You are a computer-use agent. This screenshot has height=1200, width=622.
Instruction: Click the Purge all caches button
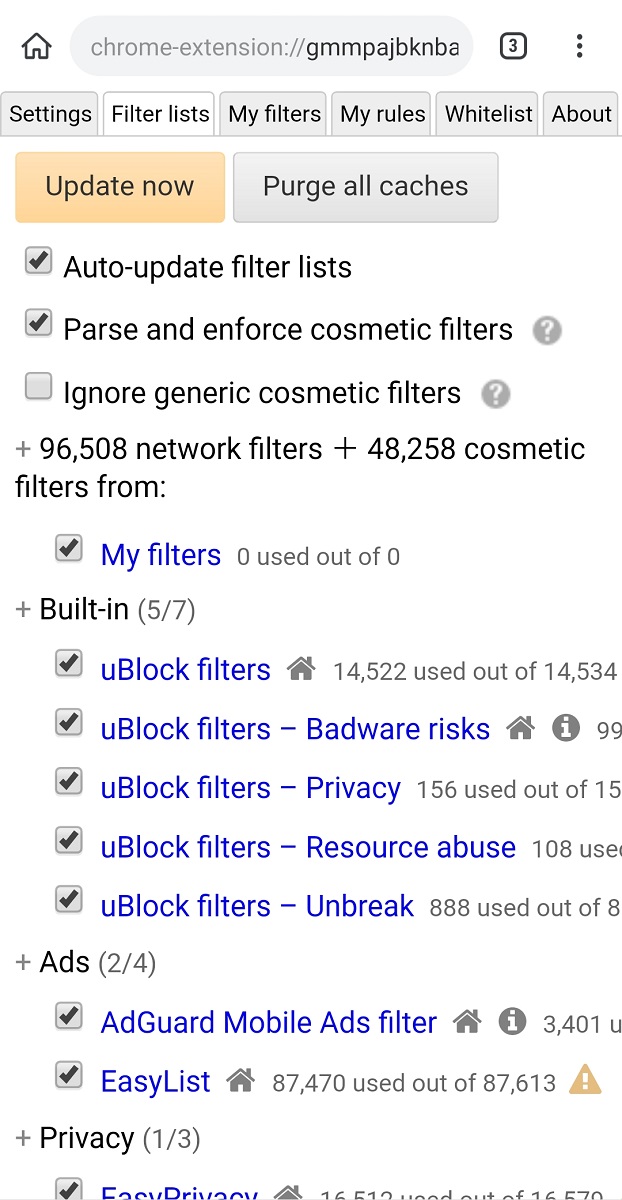pos(365,187)
